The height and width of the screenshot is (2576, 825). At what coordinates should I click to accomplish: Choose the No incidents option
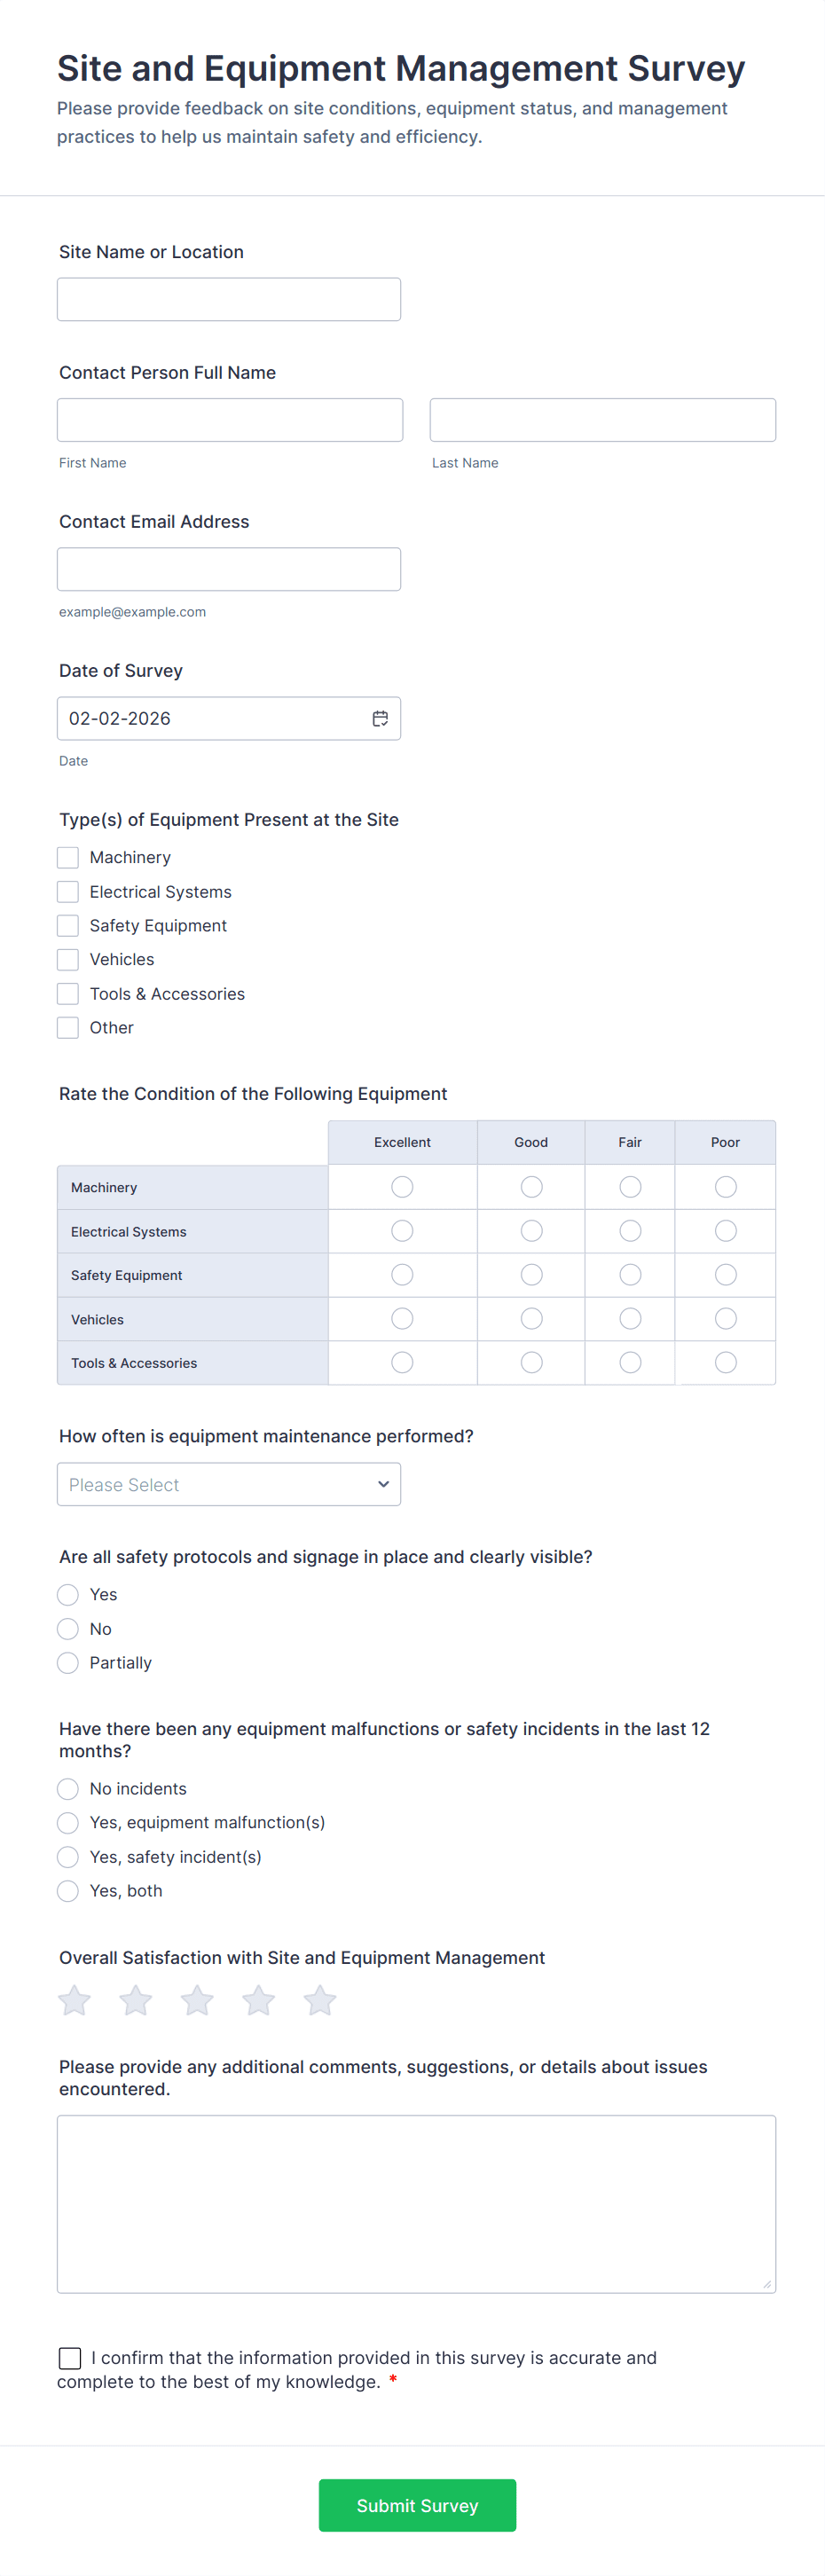tap(68, 1789)
